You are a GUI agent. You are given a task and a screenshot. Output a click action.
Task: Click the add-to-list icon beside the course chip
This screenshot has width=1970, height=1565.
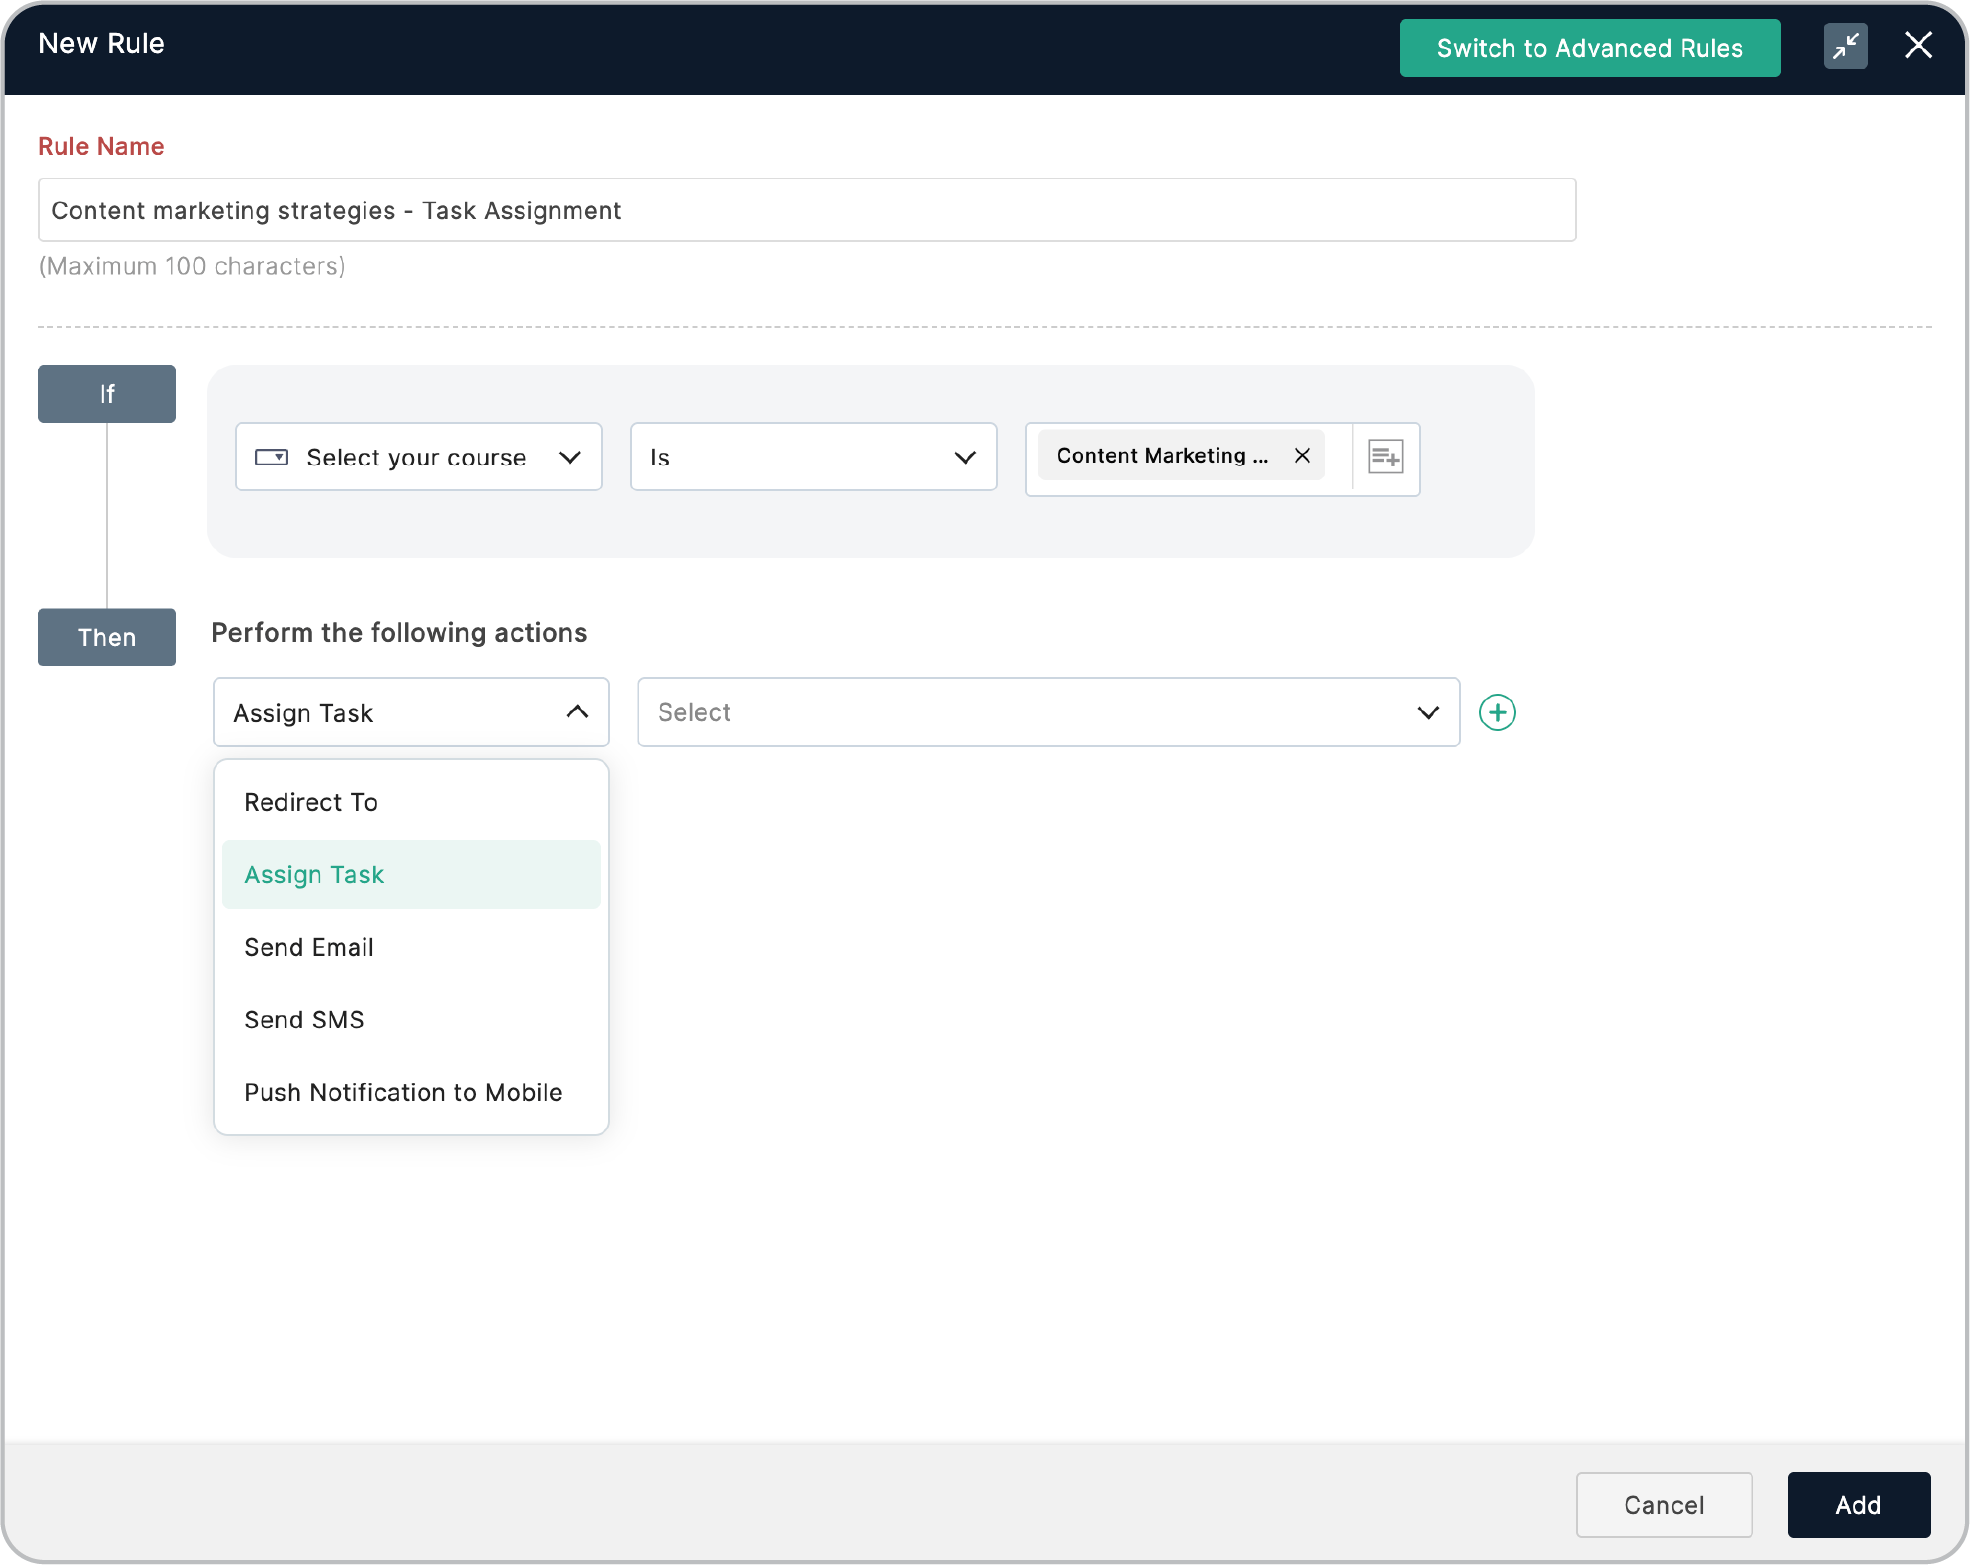1385,457
